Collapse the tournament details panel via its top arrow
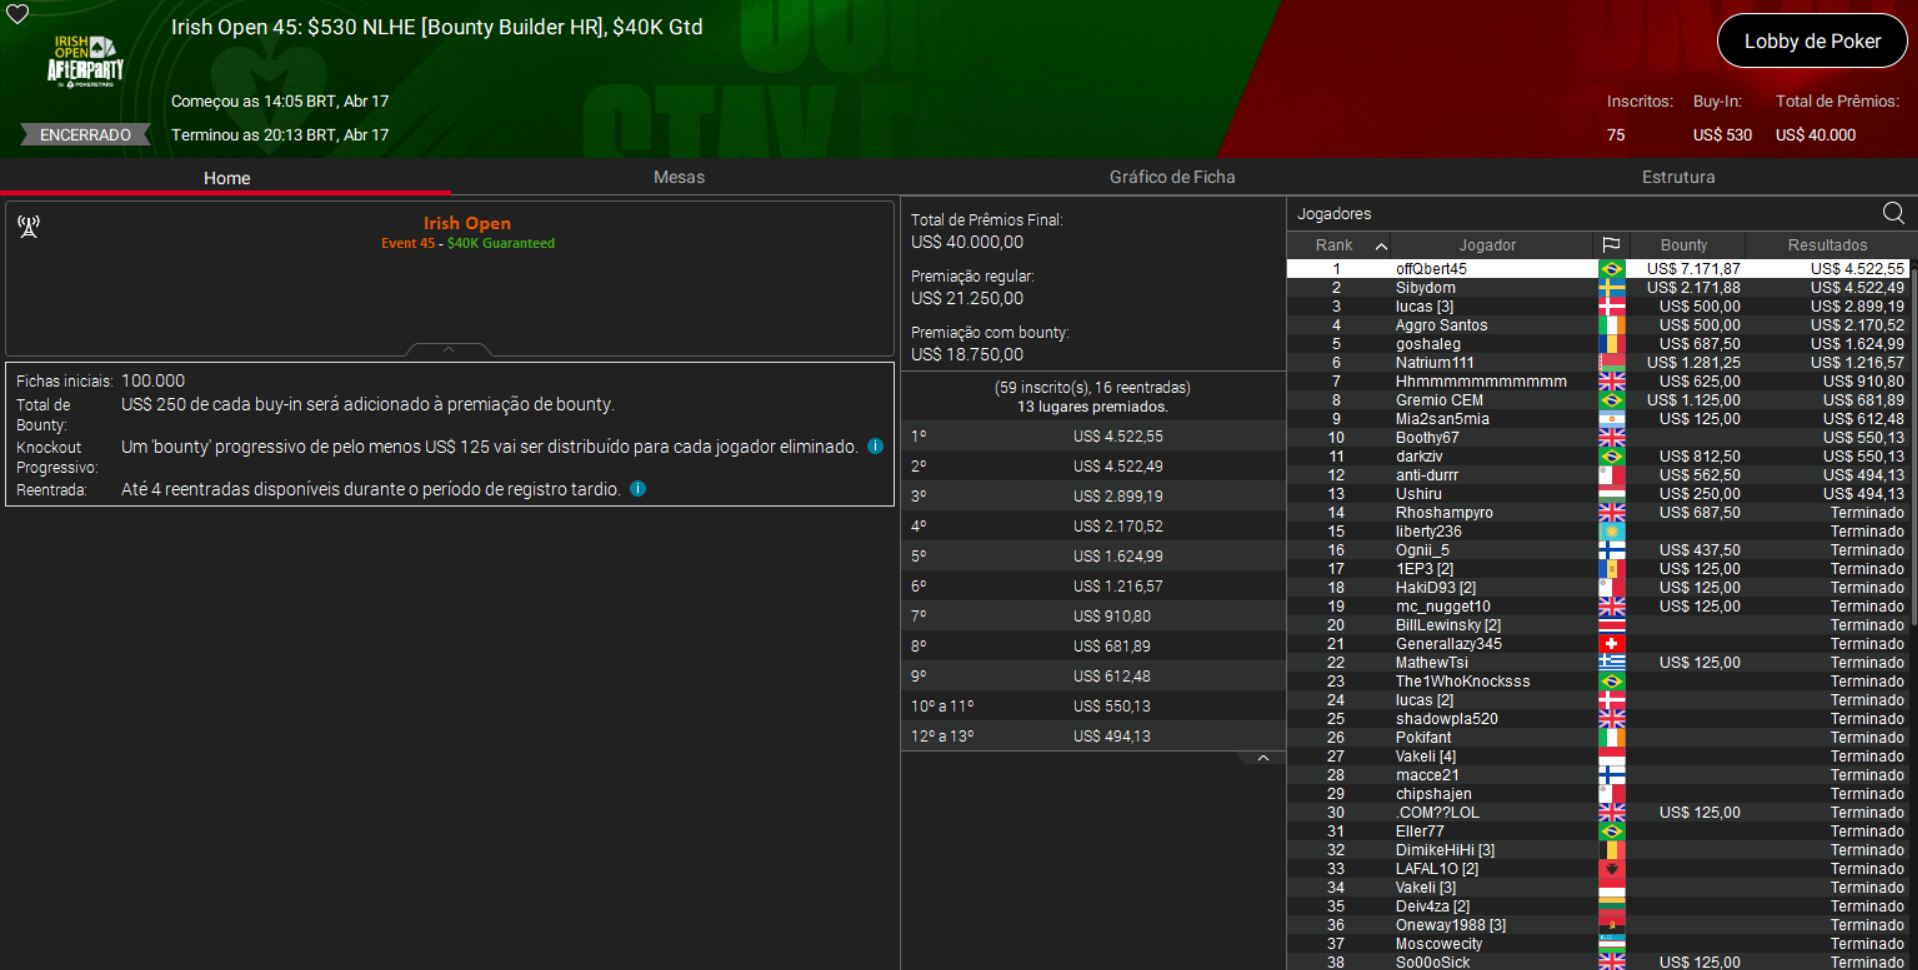The height and width of the screenshot is (970, 1918). pyautogui.click(x=448, y=349)
